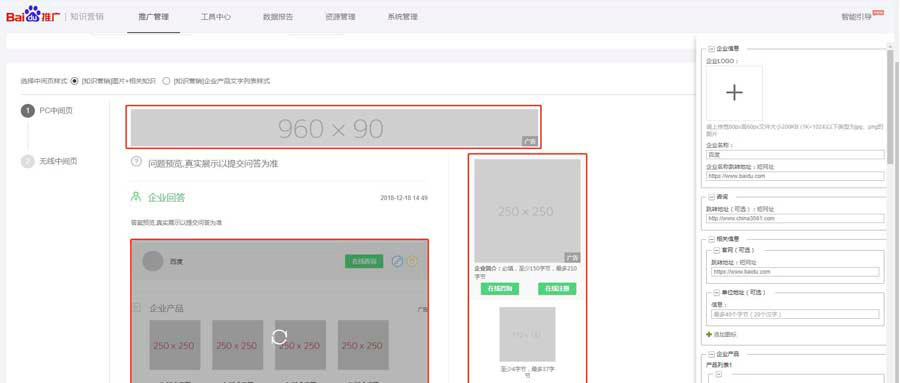
Task: Select the 图片+相关知识 style radio button
Action: 74,81
